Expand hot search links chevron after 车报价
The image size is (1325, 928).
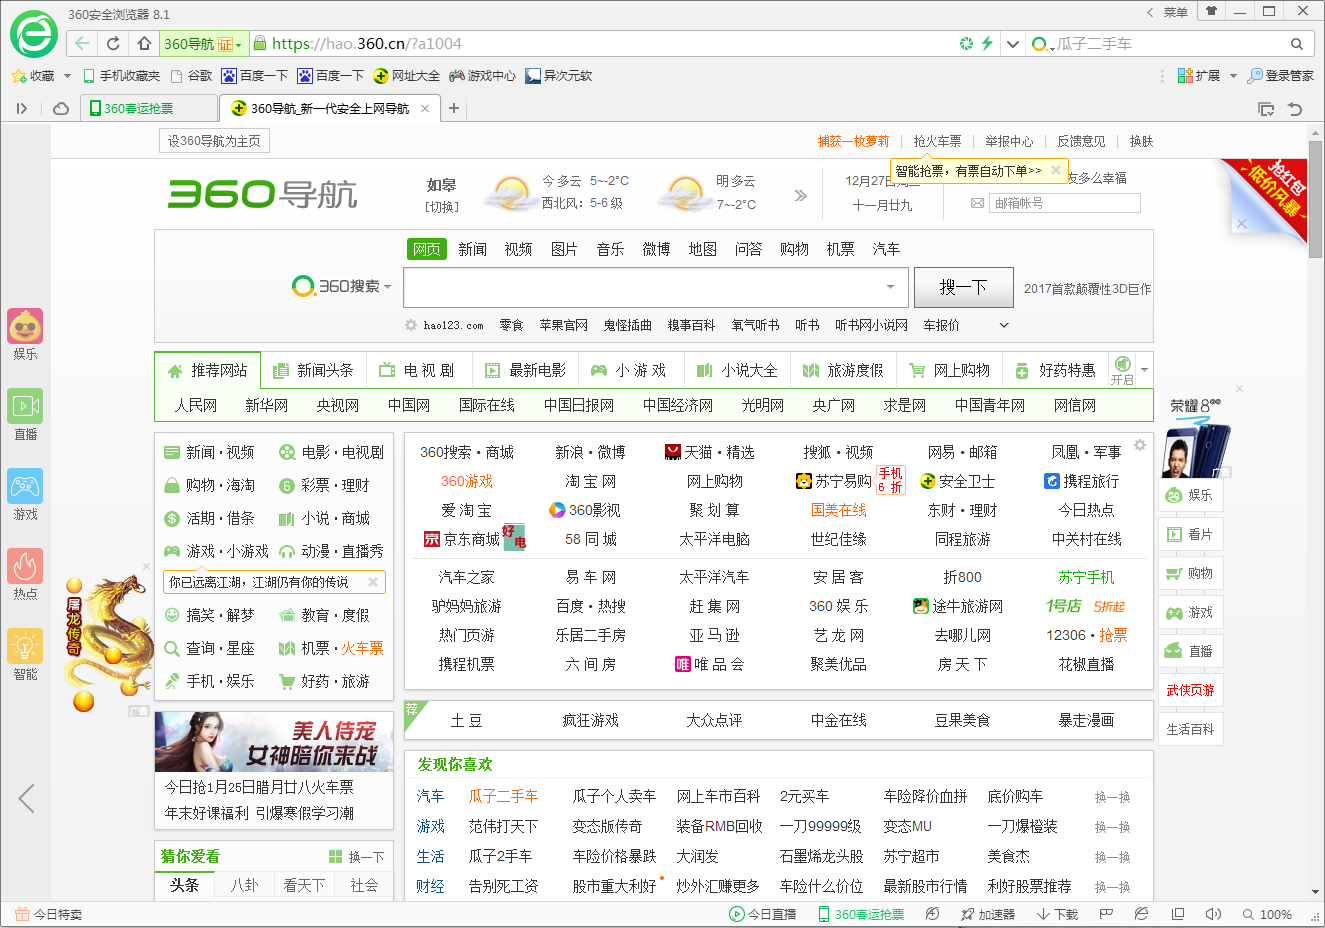pyautogui.click(x=1004, y=325)
